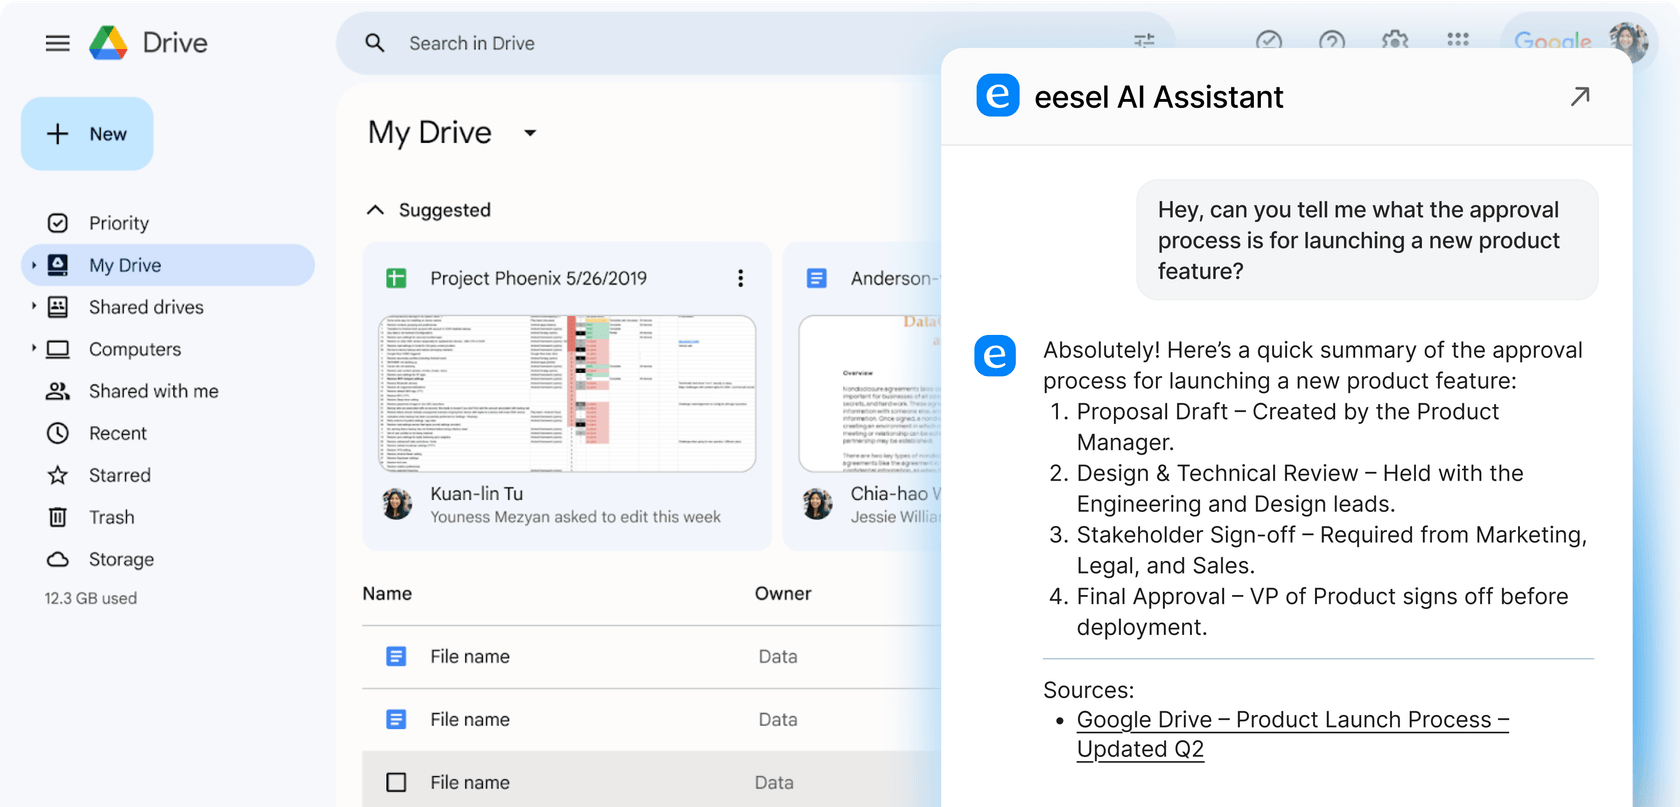Expand eesel AI Assistant in new window
Viewport: 1680px width, 807px height.
[1579, 97]
